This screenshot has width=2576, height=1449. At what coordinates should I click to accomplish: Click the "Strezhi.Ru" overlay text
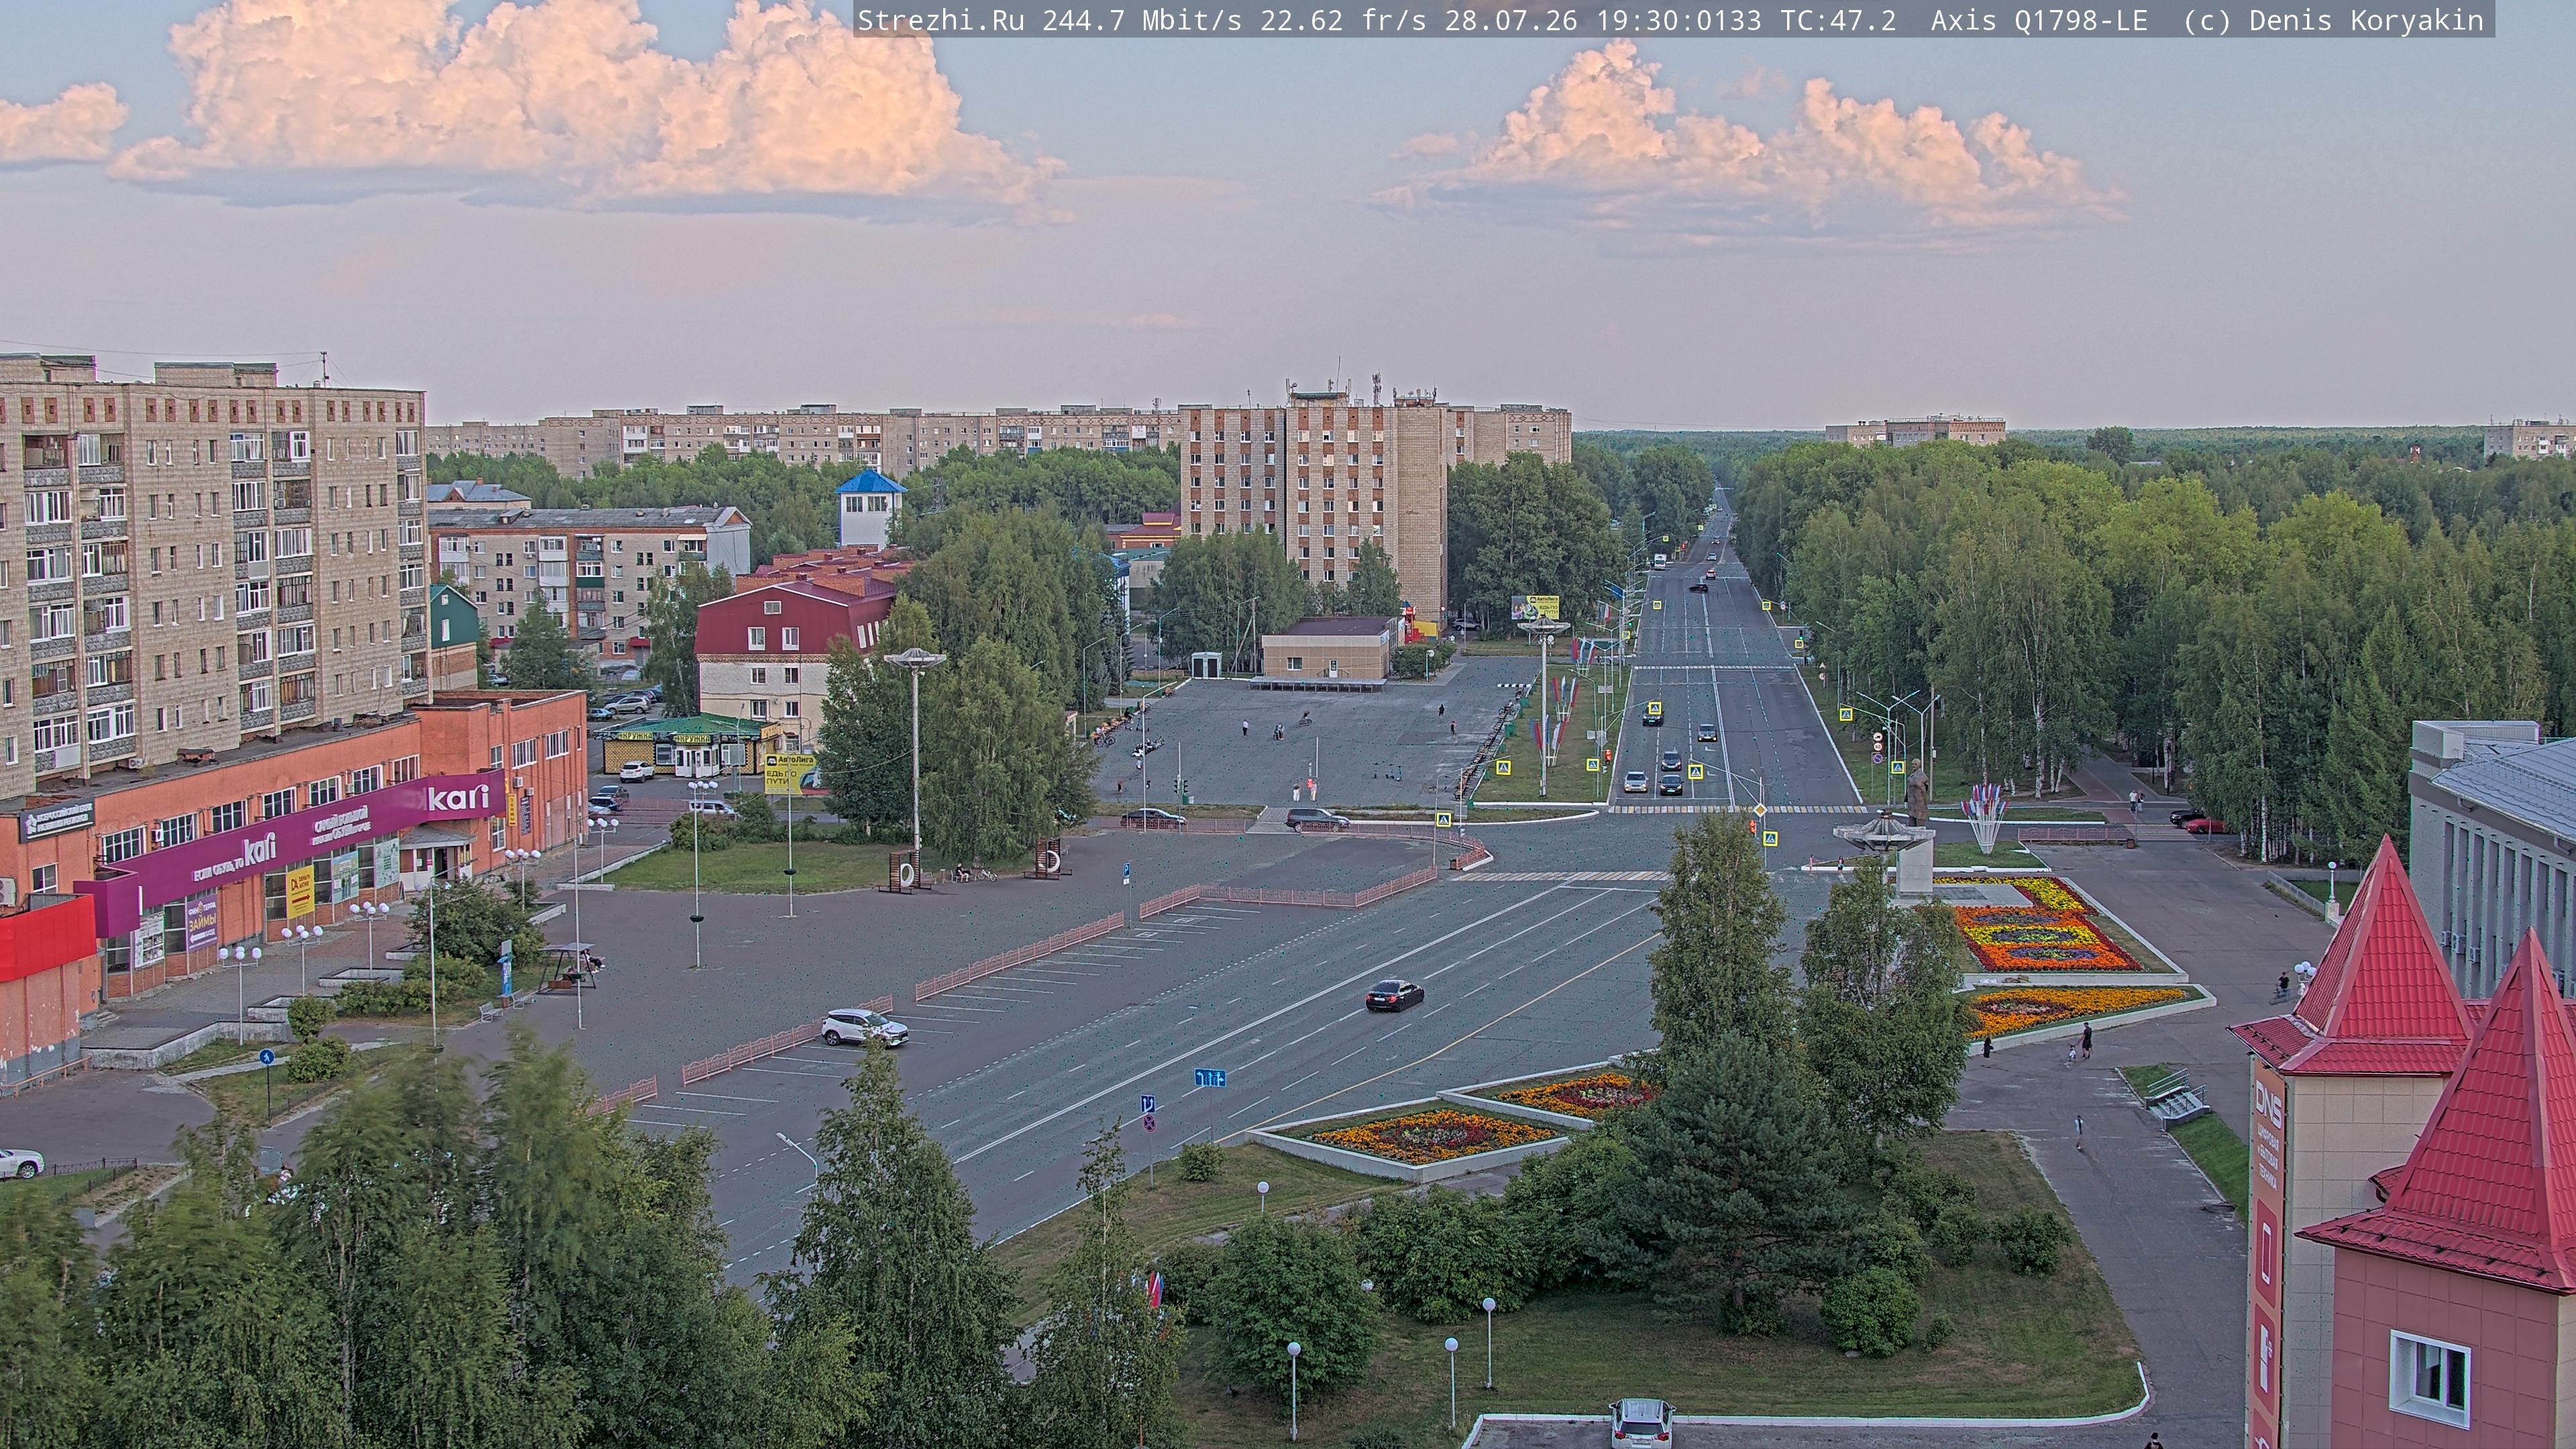click(x=941, y=20)
